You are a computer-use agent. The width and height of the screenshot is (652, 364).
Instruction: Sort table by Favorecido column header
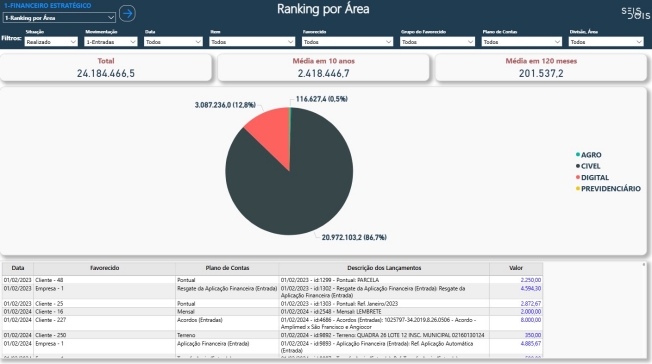[x=104, y=268]
